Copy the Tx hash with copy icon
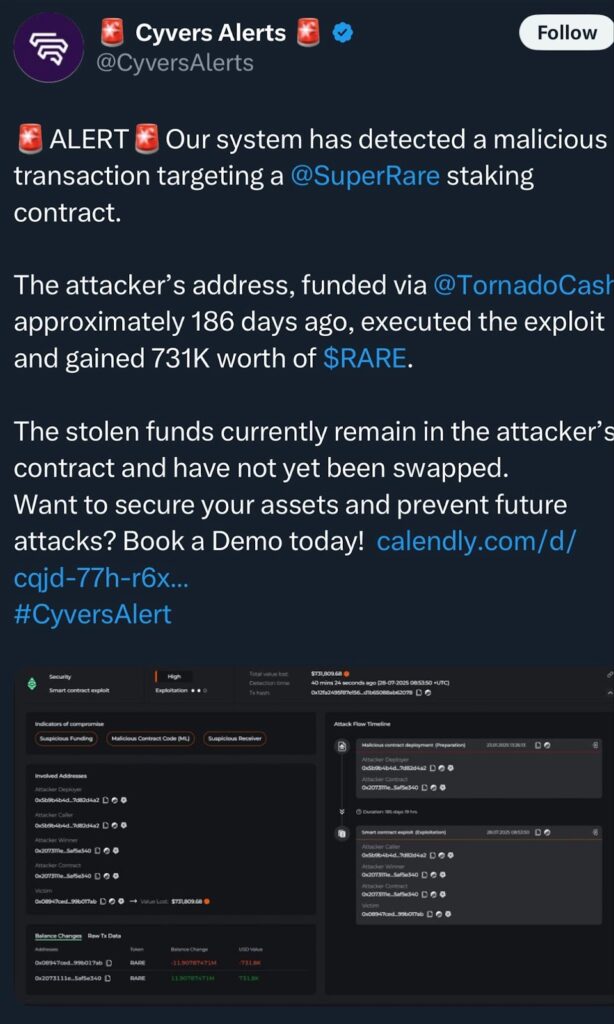 click(x=419, y=693)
